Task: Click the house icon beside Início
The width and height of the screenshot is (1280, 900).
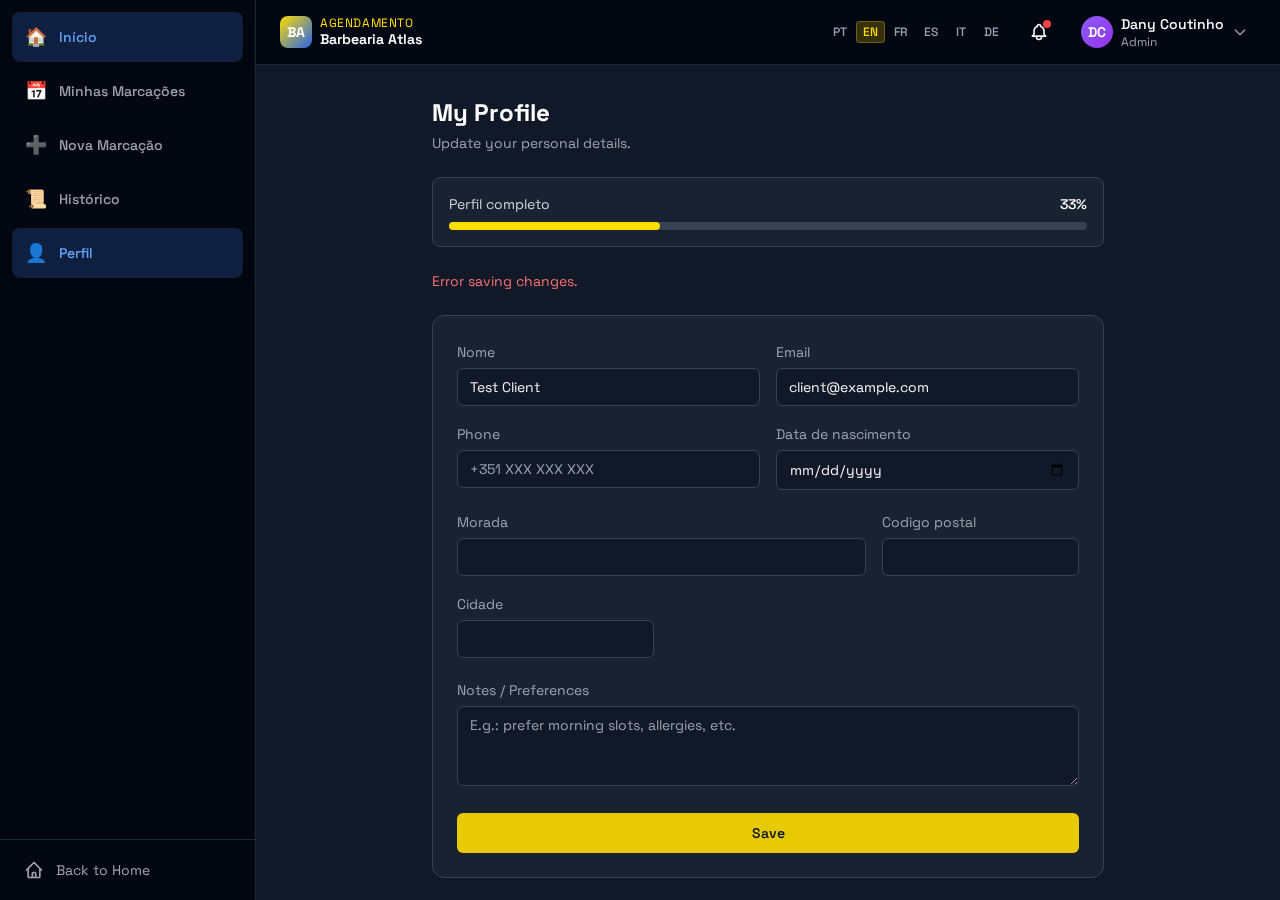Action: click(x=36, y=37)
